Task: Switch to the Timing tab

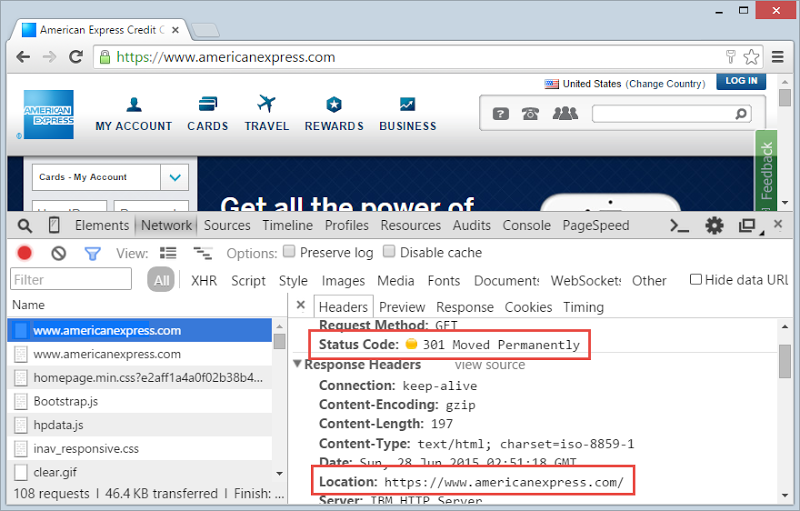Action: pyautogui.click(x=583, y=307)
